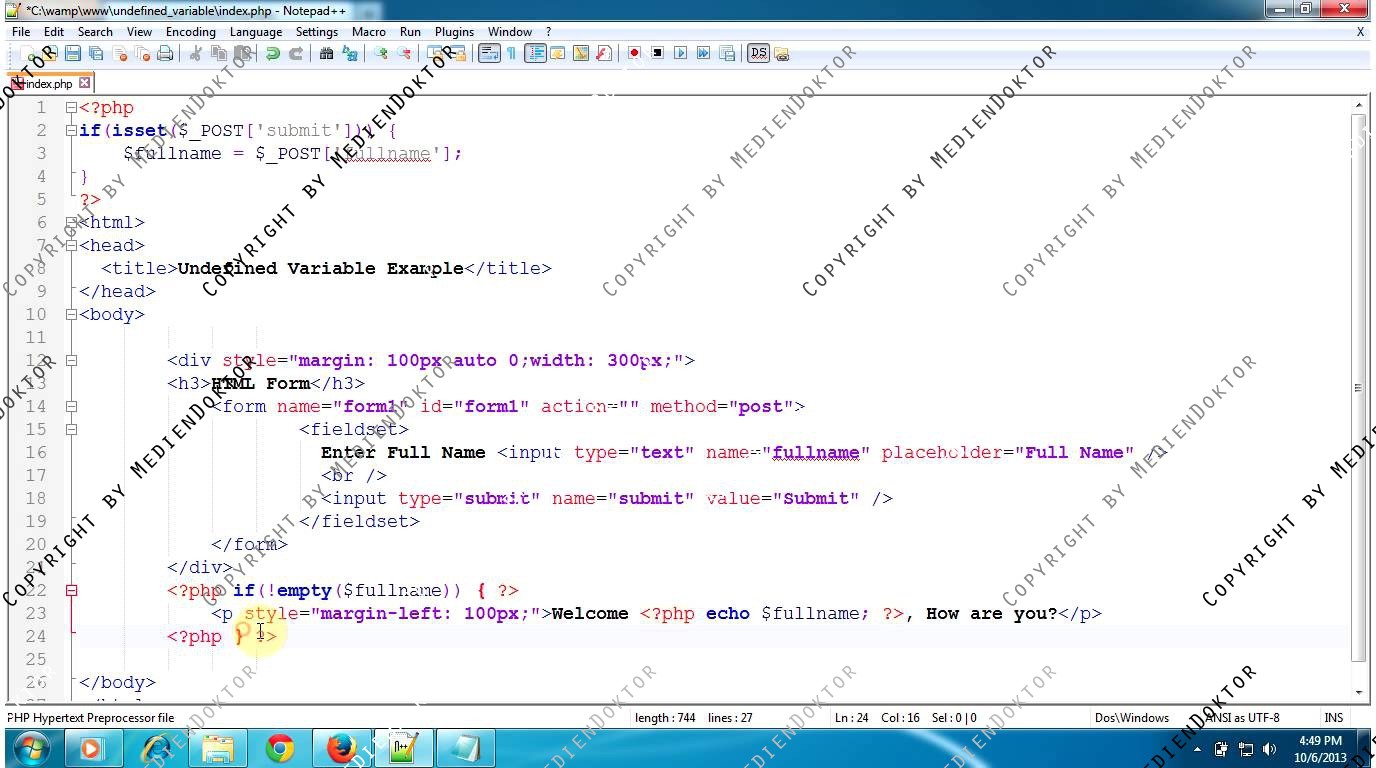Screen dimensions: 1376x768
Task: Close the index.php tab with its X
Action: [85, 84]
